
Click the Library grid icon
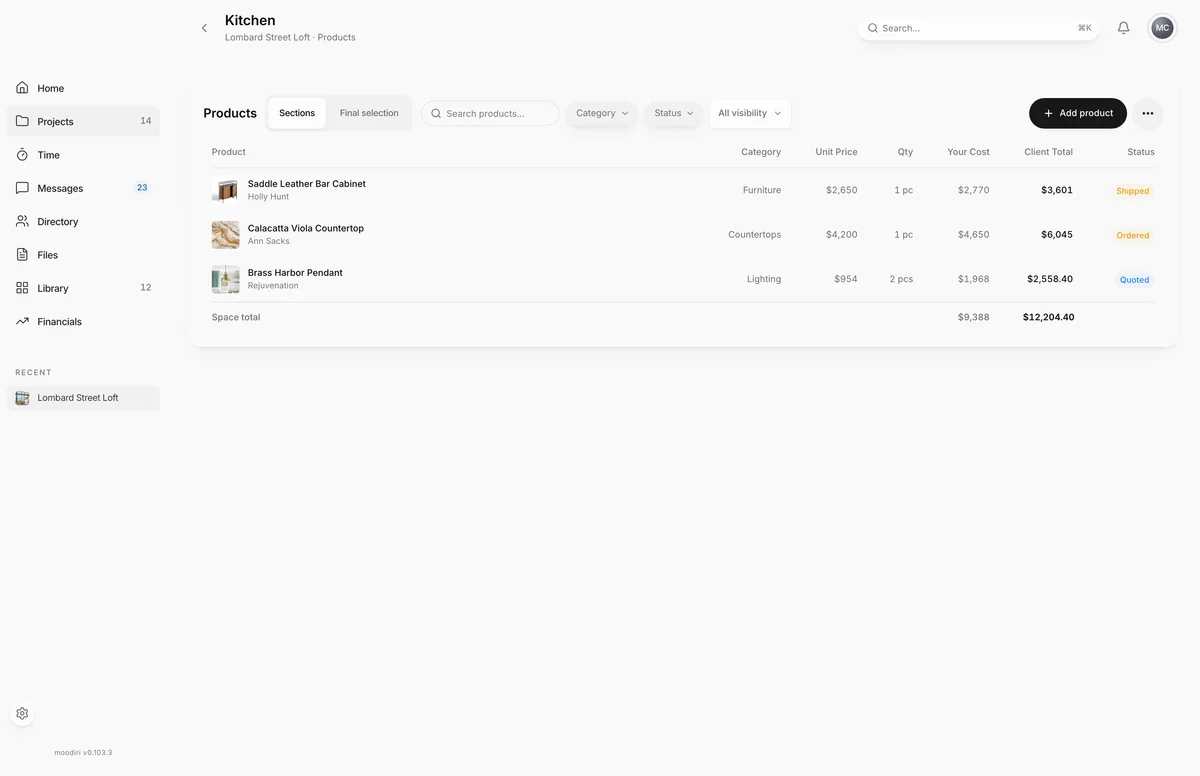point(22,288)
